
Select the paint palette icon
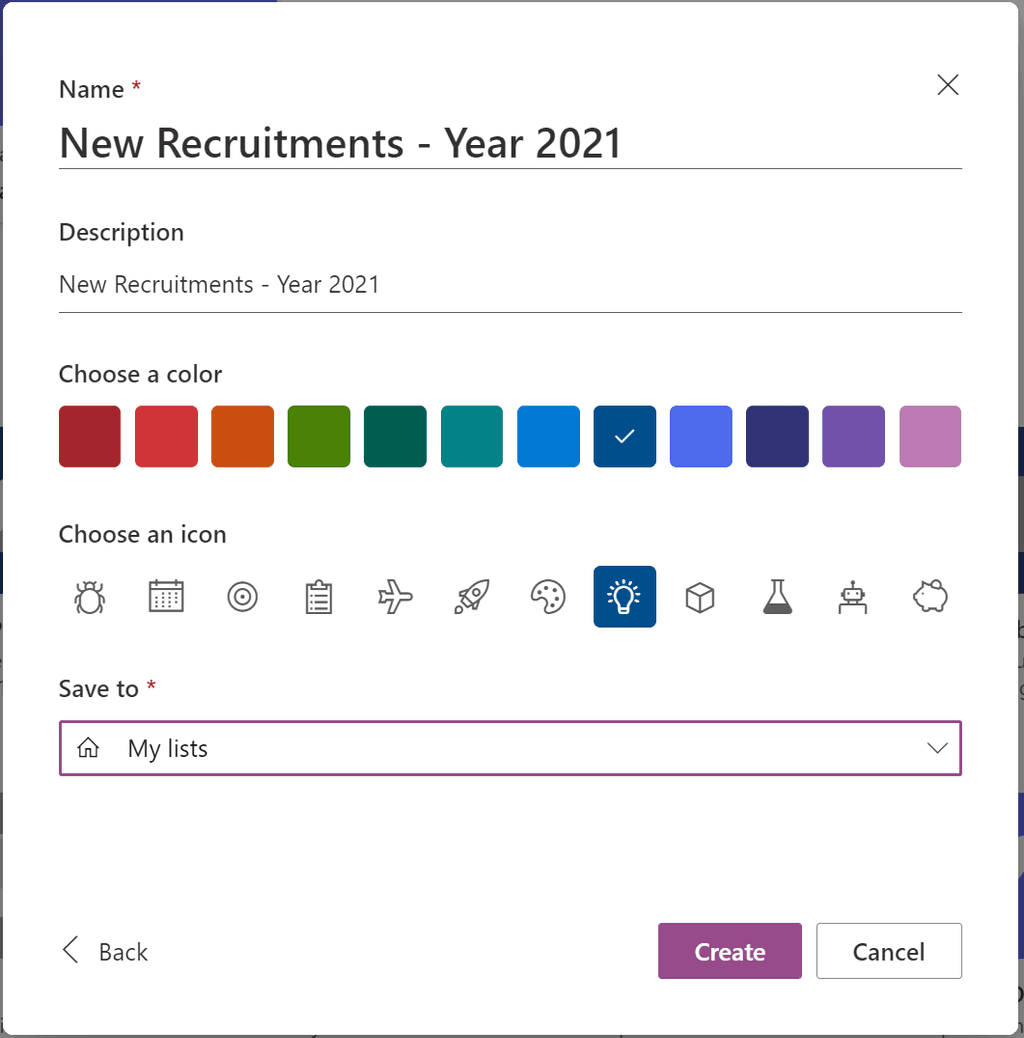pos(548,597)
